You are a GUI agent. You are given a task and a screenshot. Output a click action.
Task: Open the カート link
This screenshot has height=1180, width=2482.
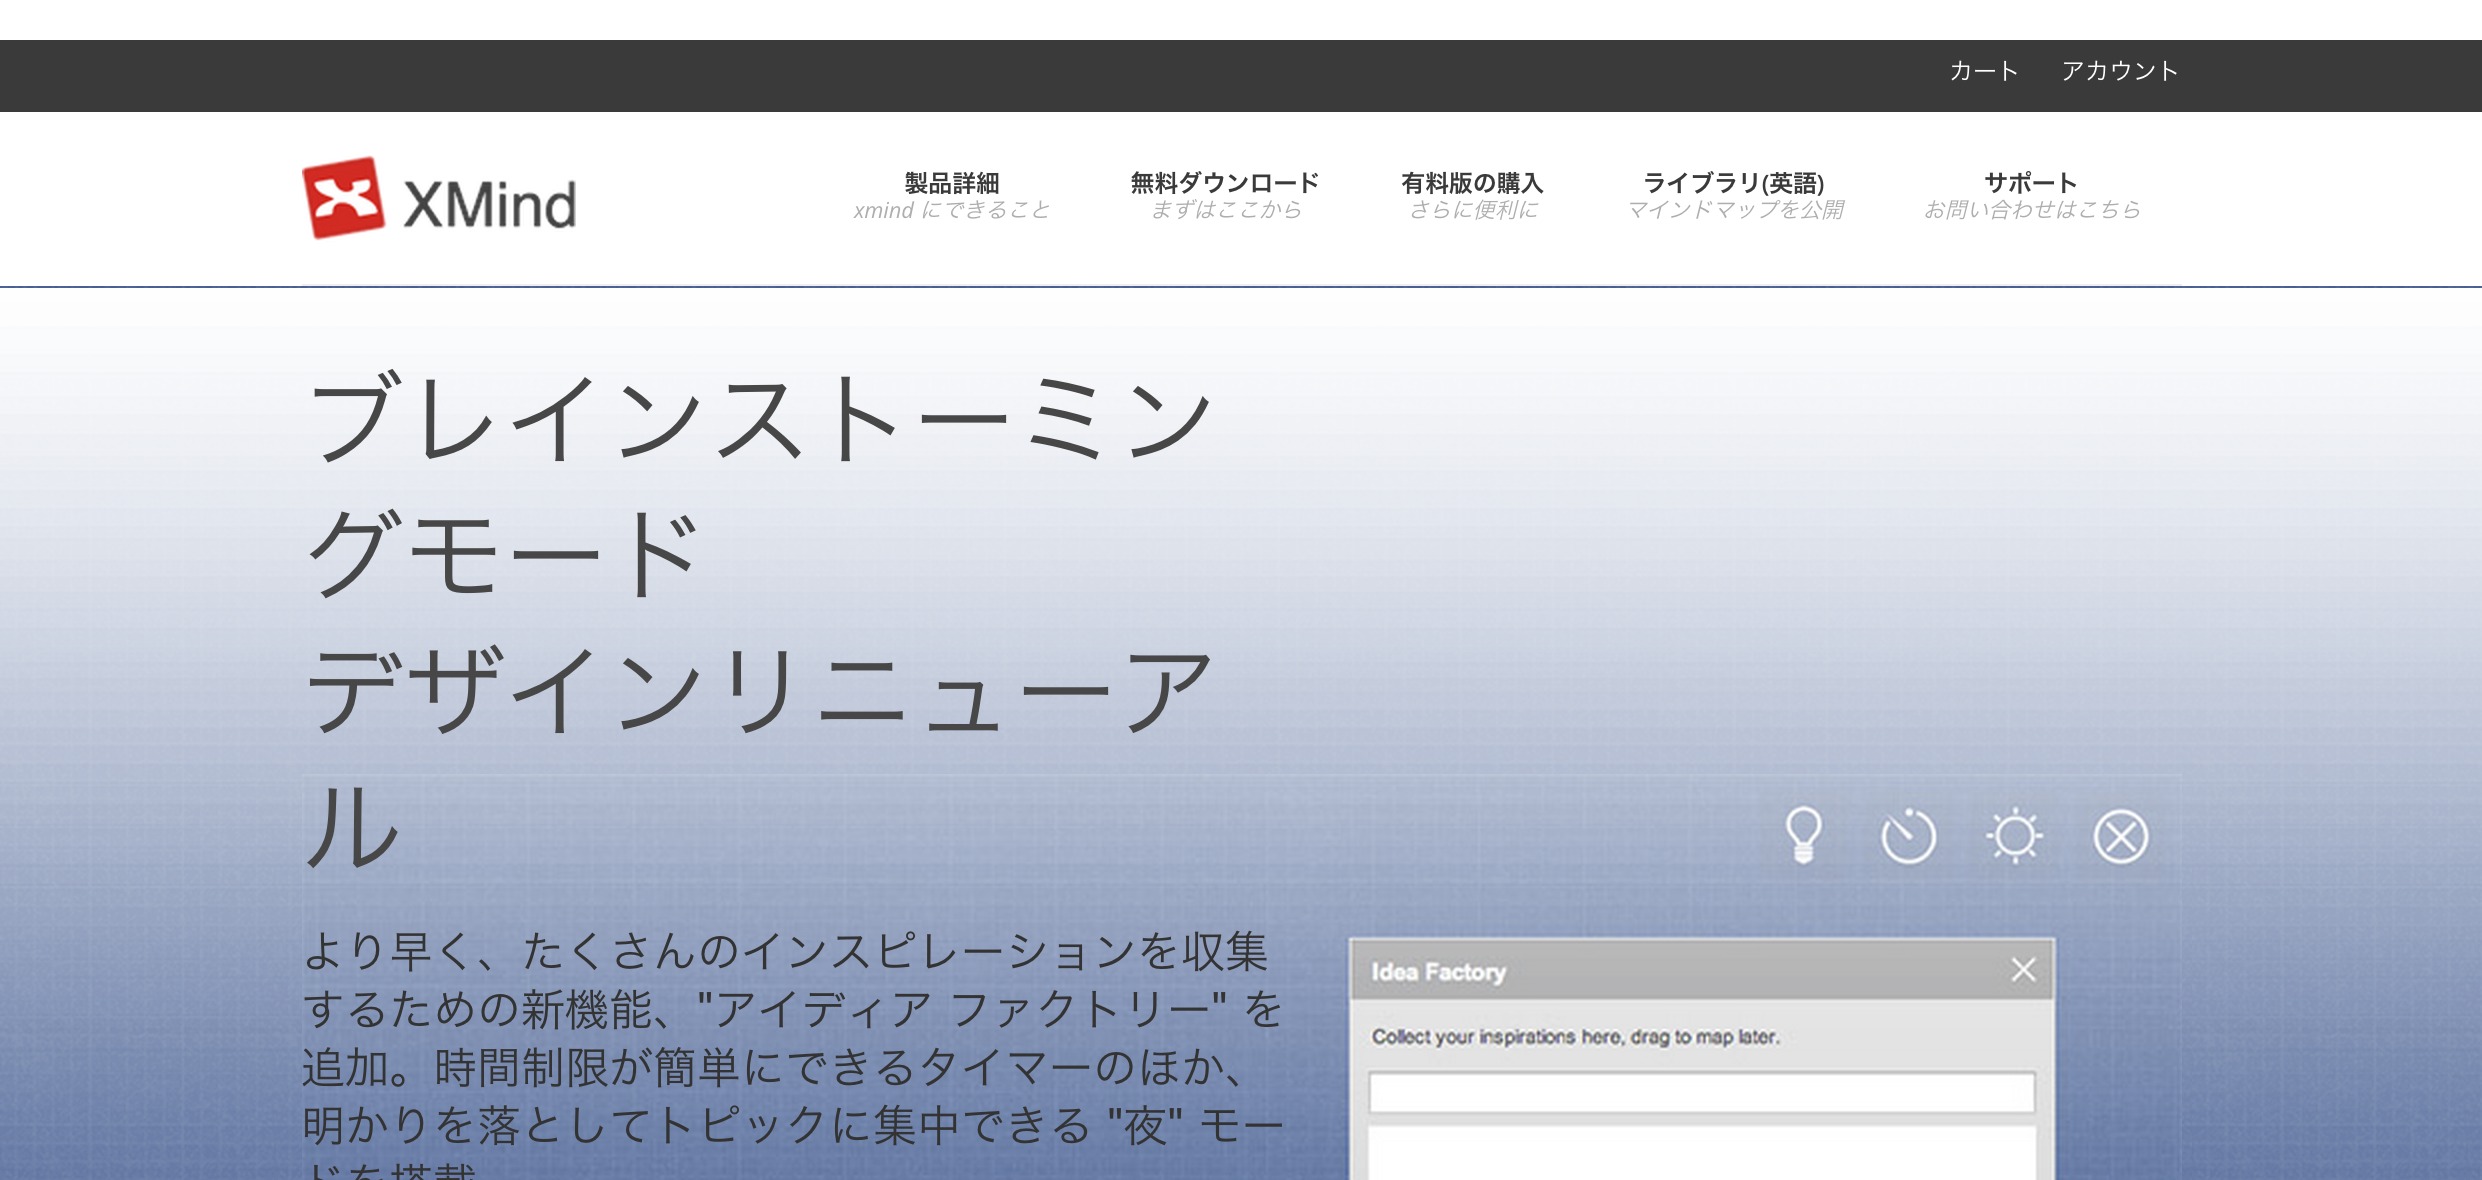1984,71
